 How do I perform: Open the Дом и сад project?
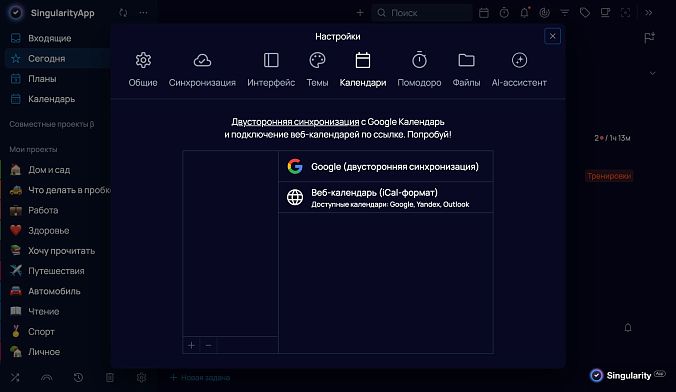tap(56, 169)
